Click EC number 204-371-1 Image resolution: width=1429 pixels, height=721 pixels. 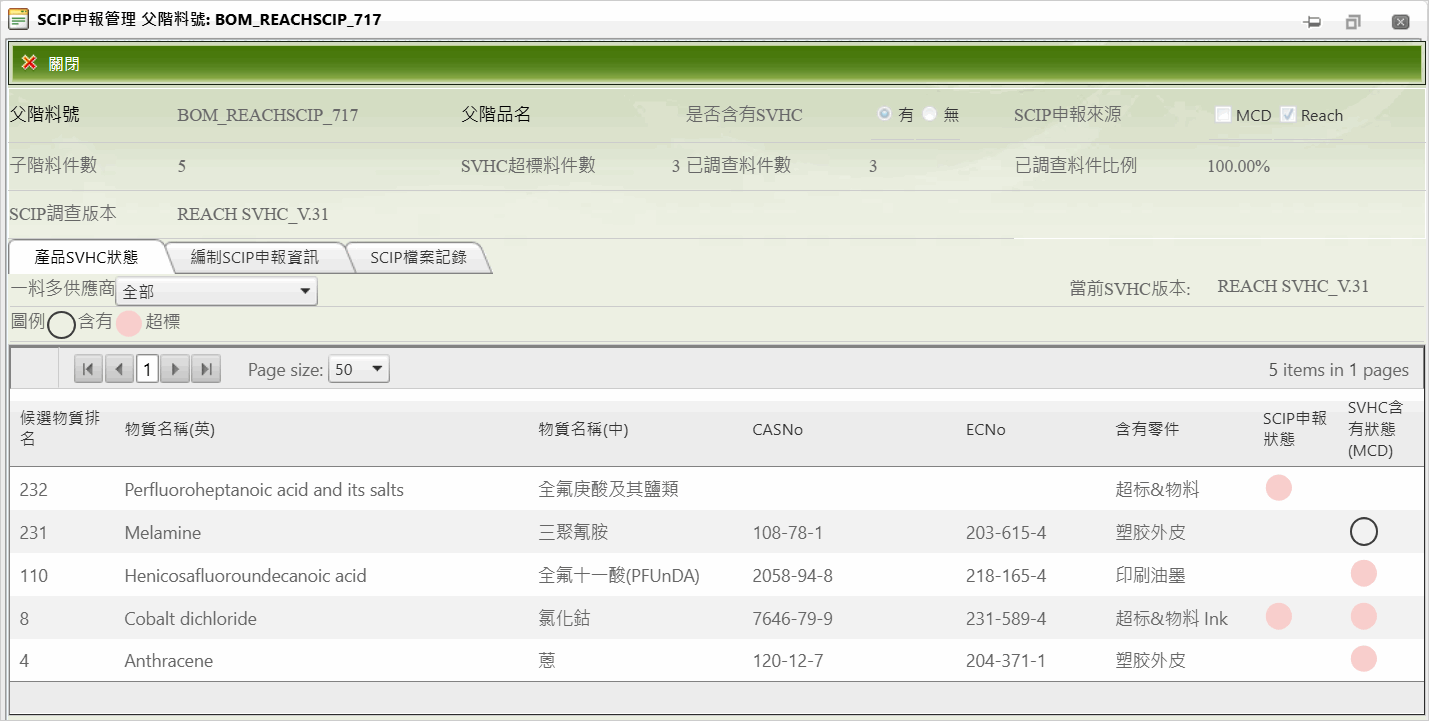(x=1006, y=661)
